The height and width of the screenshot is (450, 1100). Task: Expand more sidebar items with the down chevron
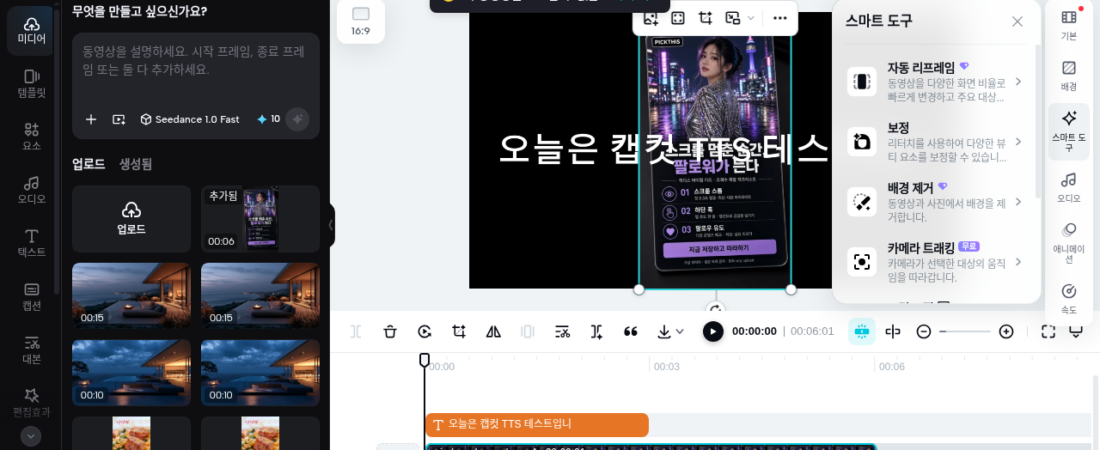[x=31, y=436]
